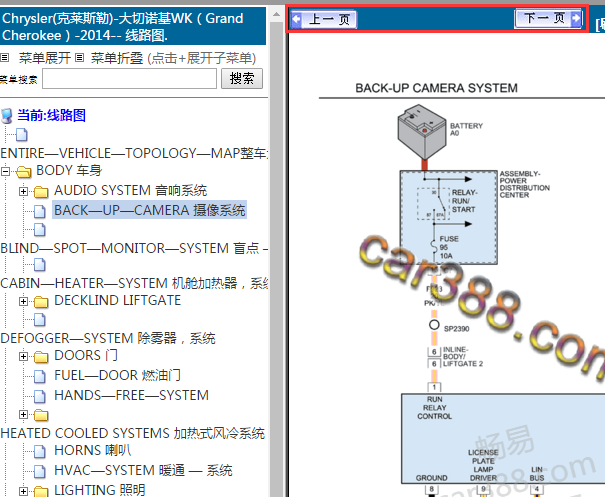Open AUDIO SYSTEM 音响系统 entry
The height and width of the screenshot is (497, 605).
pyautogui.click(x=131, y=190)
